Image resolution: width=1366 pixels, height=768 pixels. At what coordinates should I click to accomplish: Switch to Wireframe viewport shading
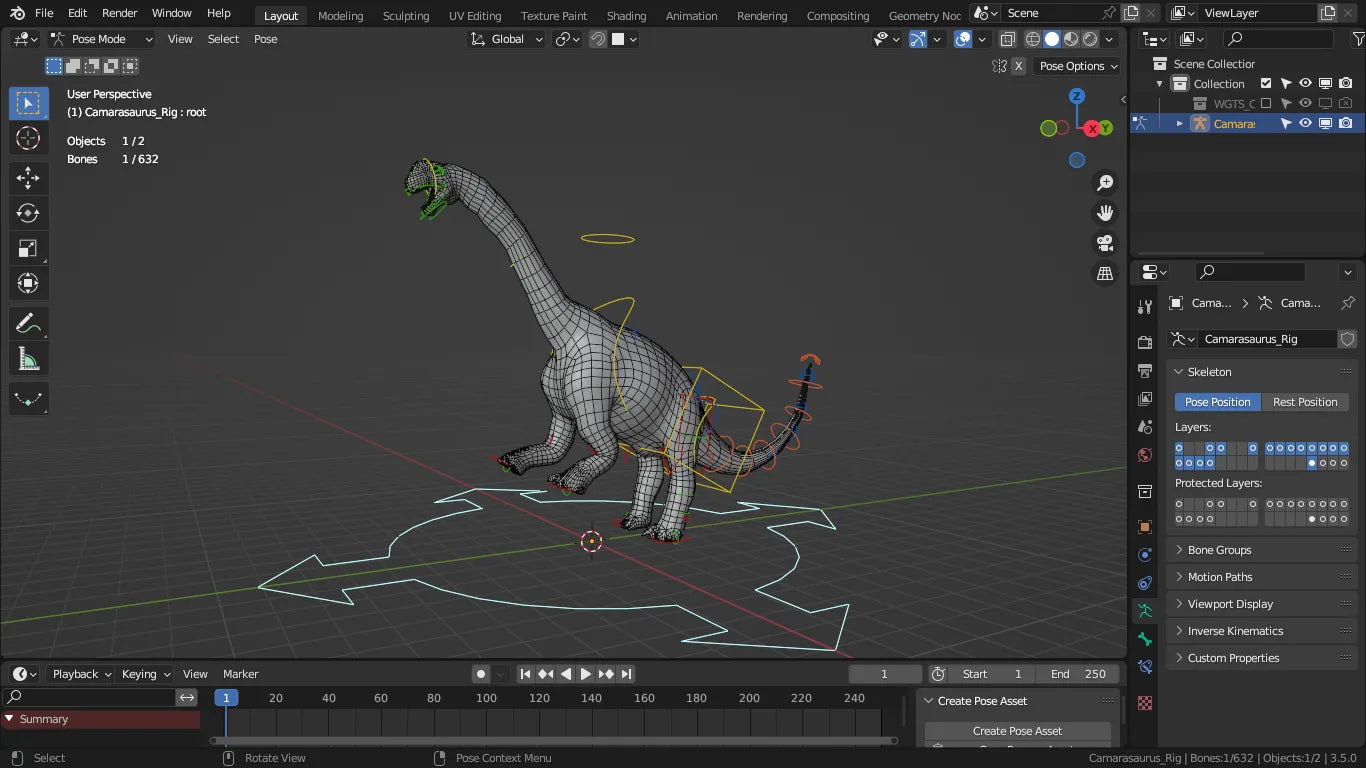[x=1033, y=39]
